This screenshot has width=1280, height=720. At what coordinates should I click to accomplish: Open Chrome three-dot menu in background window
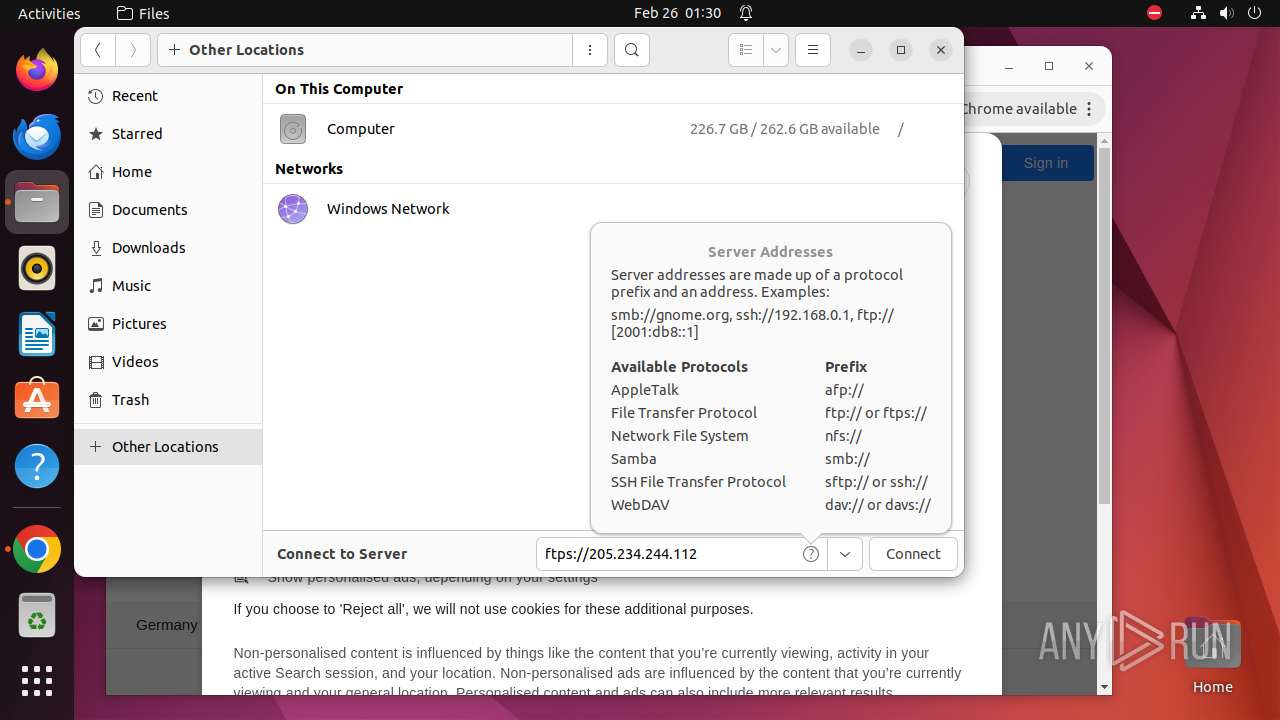click(1090, 109)
